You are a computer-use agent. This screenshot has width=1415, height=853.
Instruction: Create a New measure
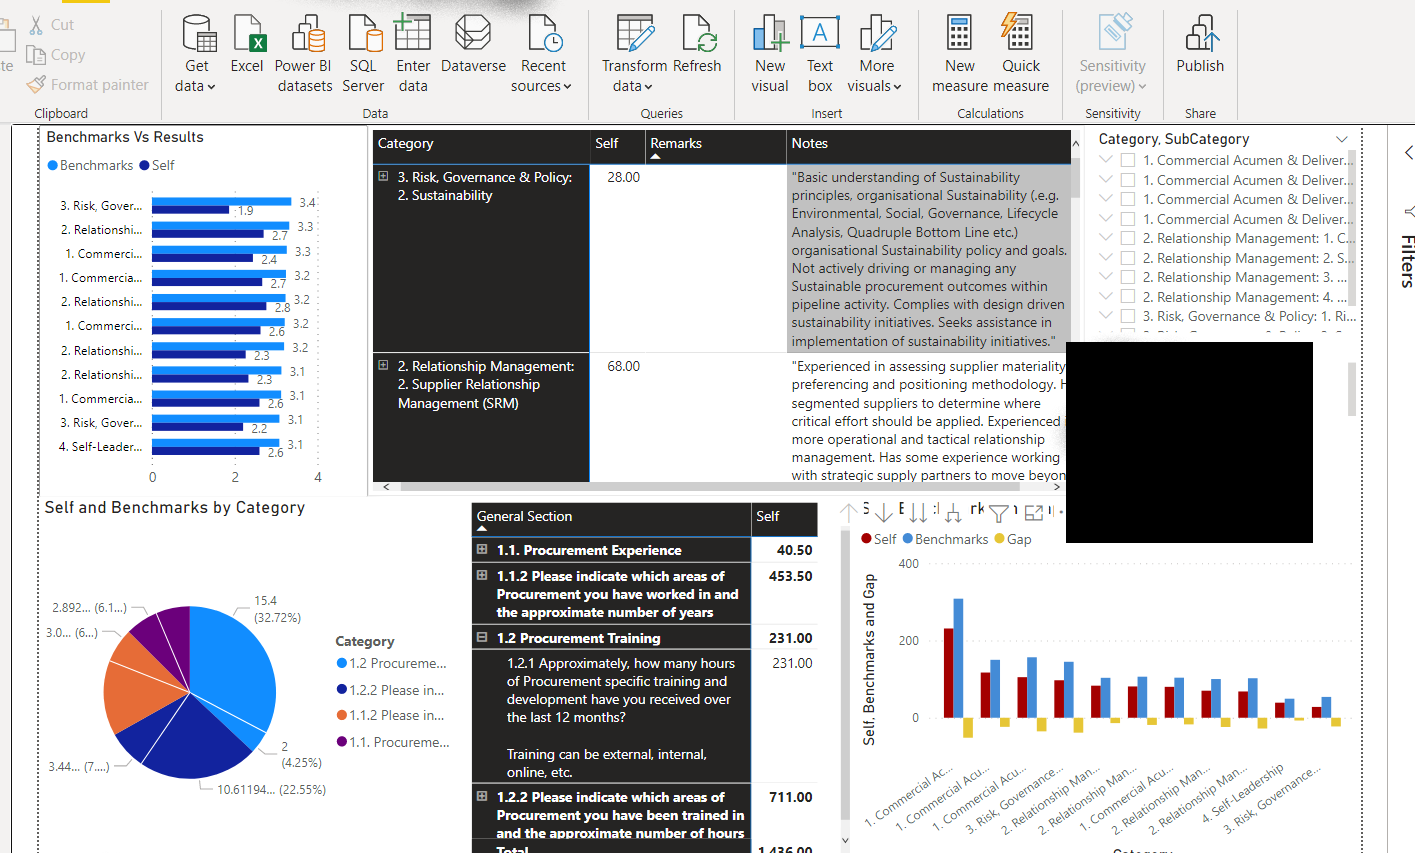tap(960, 55)
